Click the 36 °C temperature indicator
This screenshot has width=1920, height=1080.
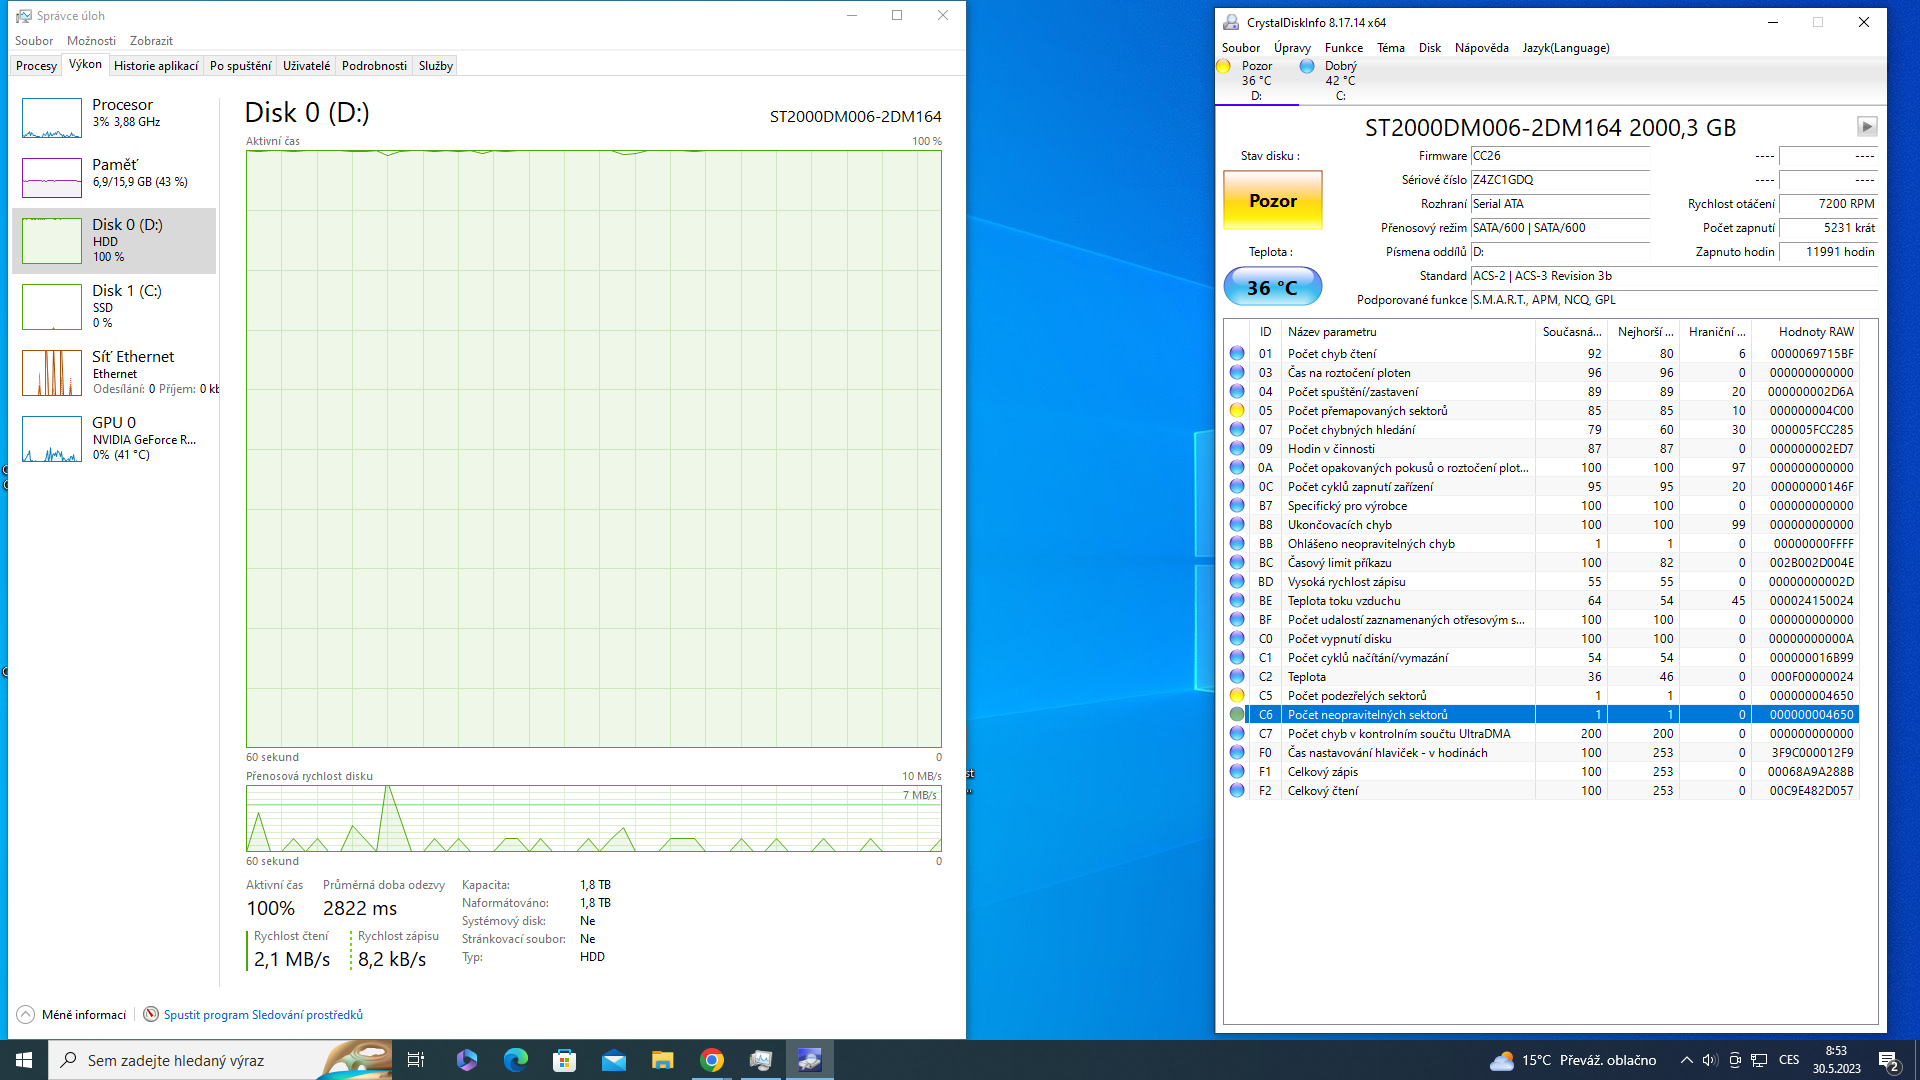(1272, 288)
